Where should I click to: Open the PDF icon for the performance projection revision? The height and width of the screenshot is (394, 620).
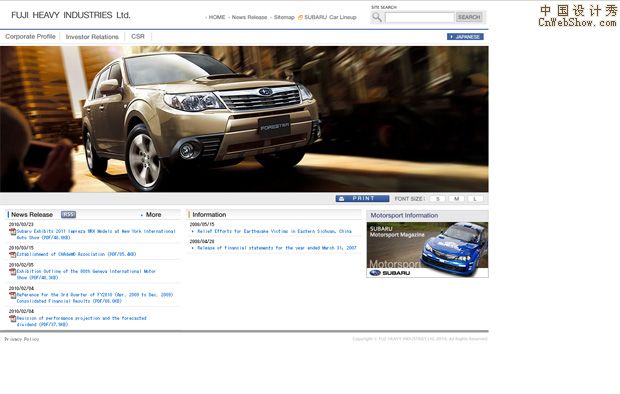pyautogui.click(x=13, y=318)
